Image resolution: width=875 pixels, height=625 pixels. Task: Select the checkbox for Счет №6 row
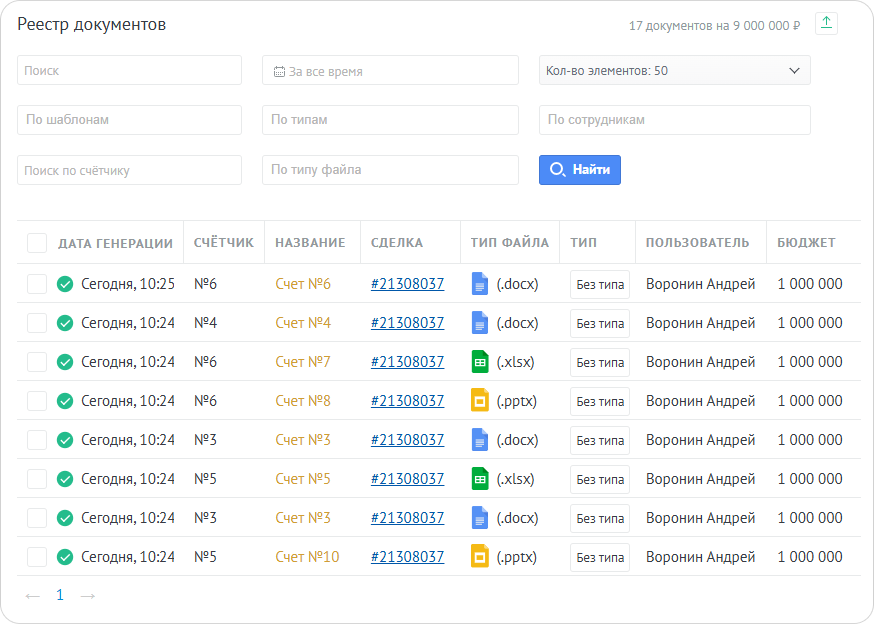[x=37, y=284]
